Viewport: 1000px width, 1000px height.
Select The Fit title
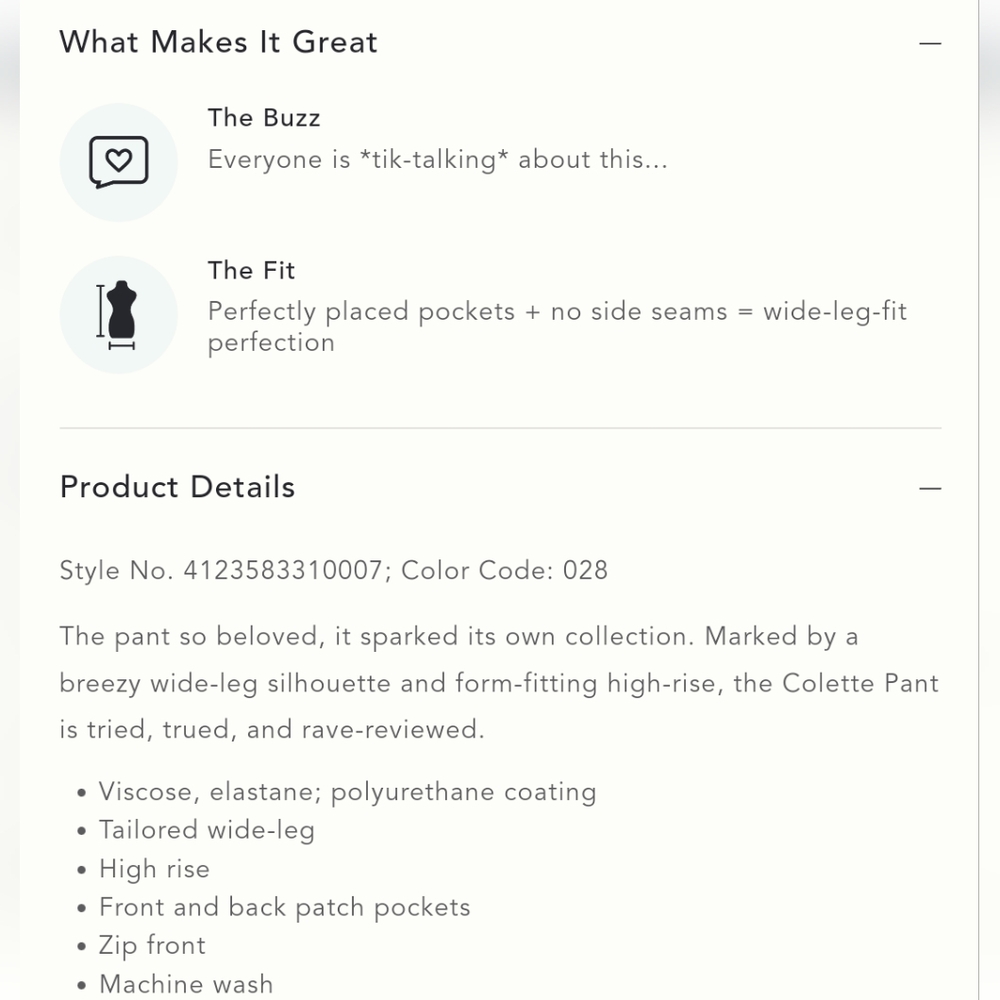coord(251,270)
